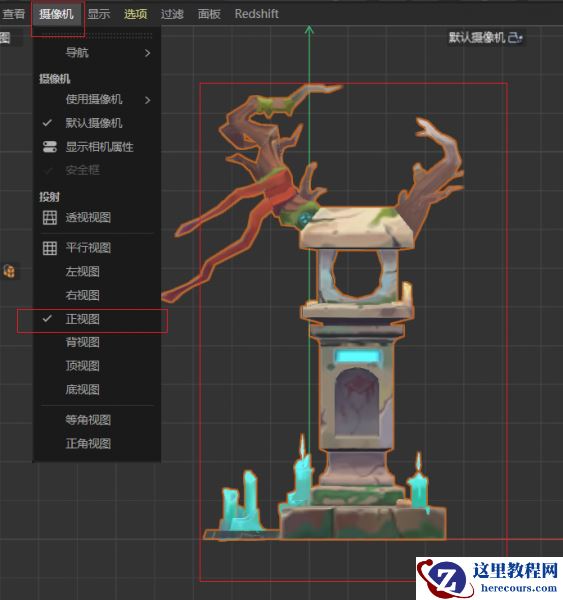This screenshot has height=600, width=563.
Task: Open the 选项 menu
Action: pos(135,14)
